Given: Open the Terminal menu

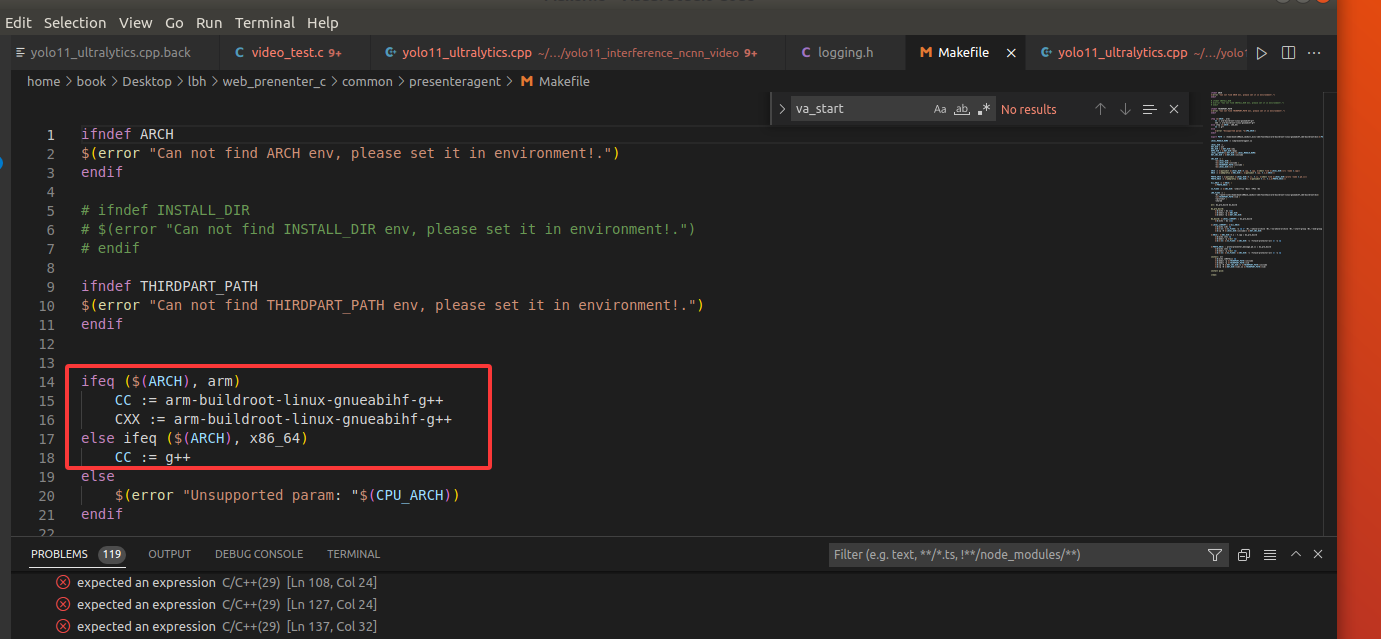Looking at the screenshot, I should click(265, 22).
